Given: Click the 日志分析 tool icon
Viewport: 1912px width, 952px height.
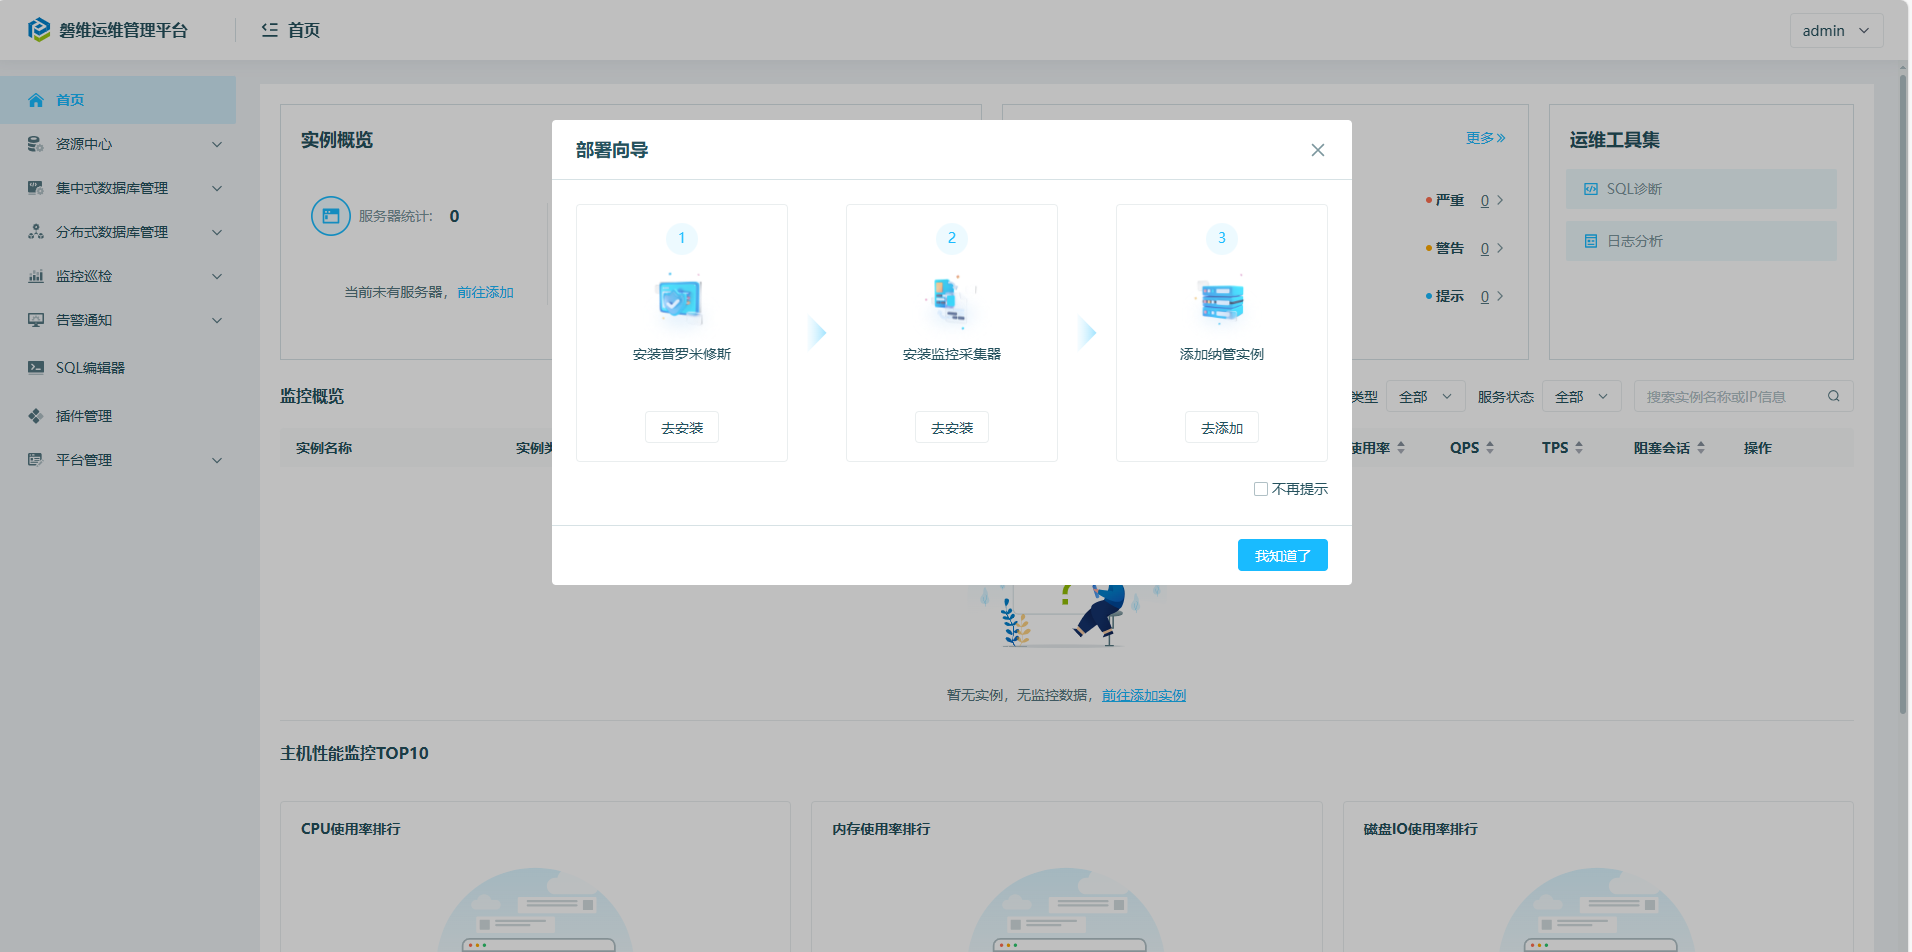Looking at the screenshot, I should pos(1591,241).
